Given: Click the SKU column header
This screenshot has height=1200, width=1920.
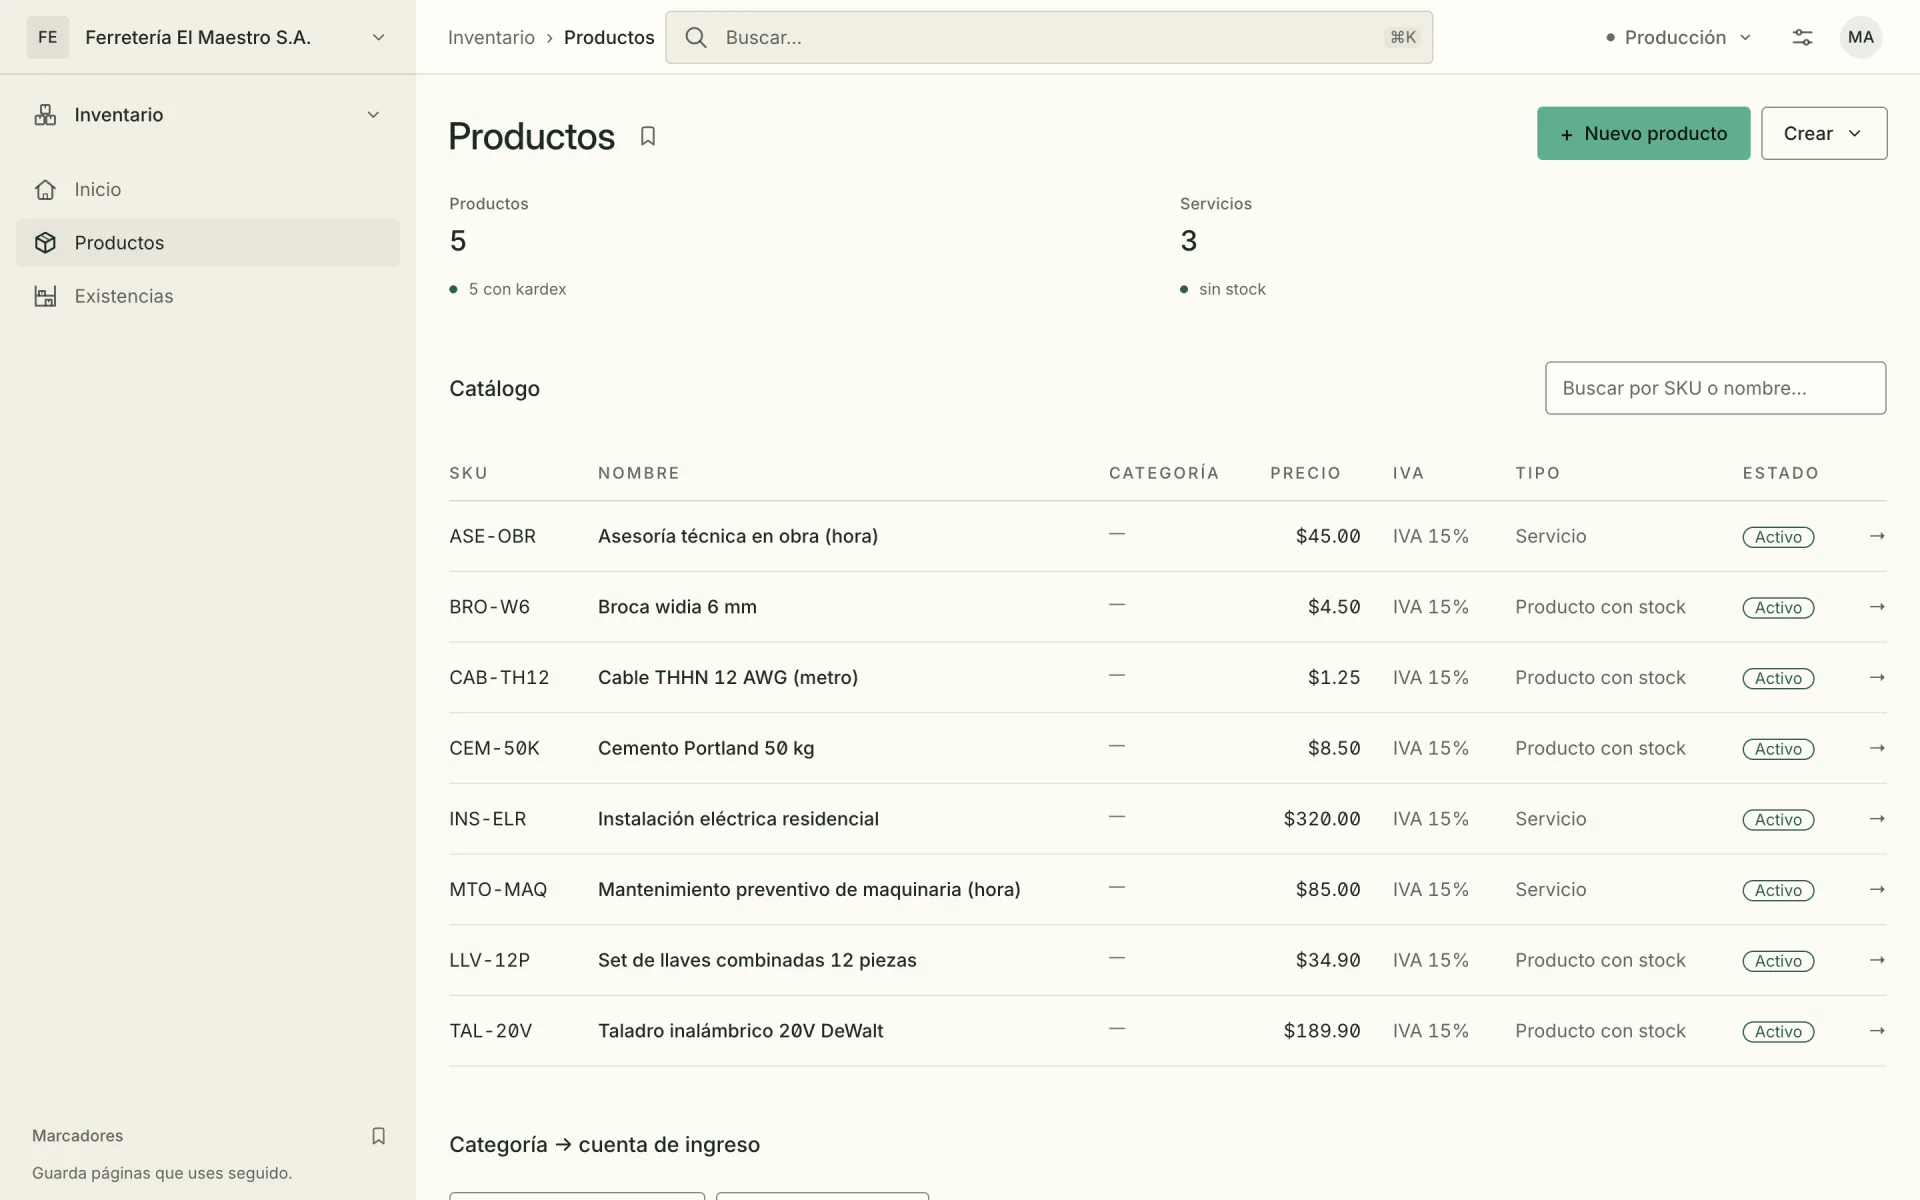Looking at the screenshot, I should pyautogui.click(x=469, y=473).
